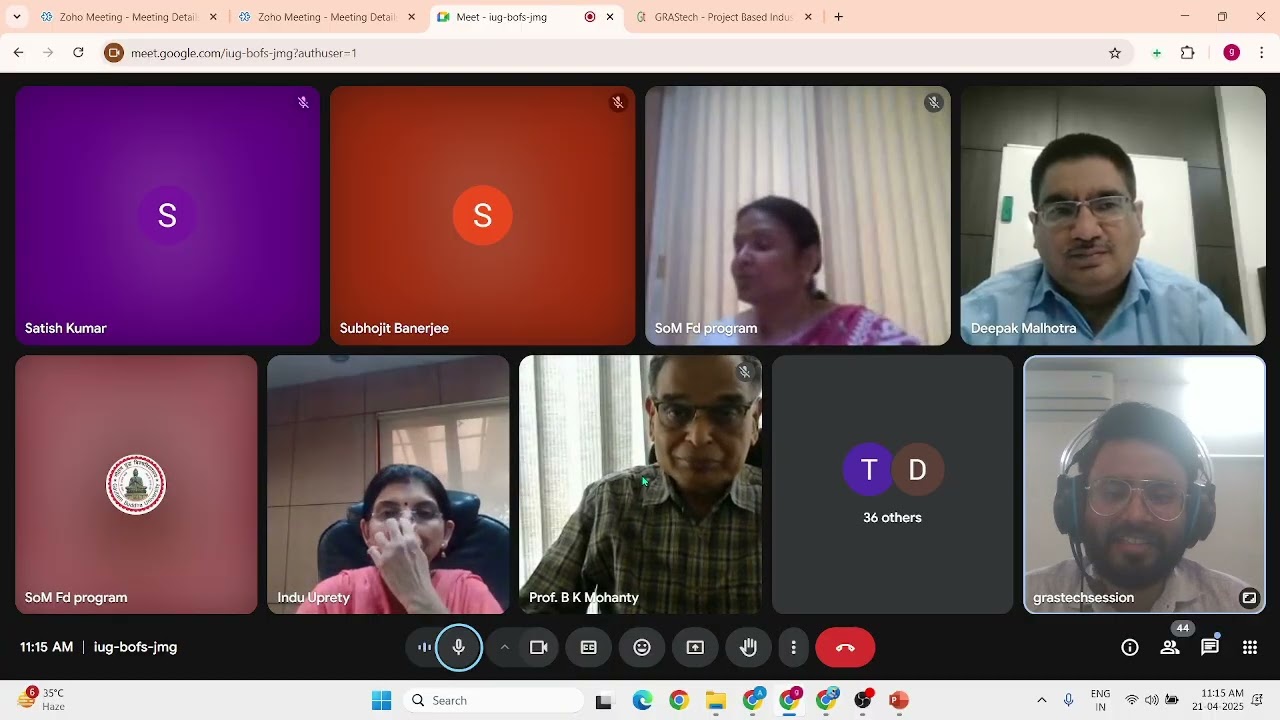The width and height of the screenshot is (1280, 720).
Task: Open the Extensions puzzle icon
Action: [1188, 53]
